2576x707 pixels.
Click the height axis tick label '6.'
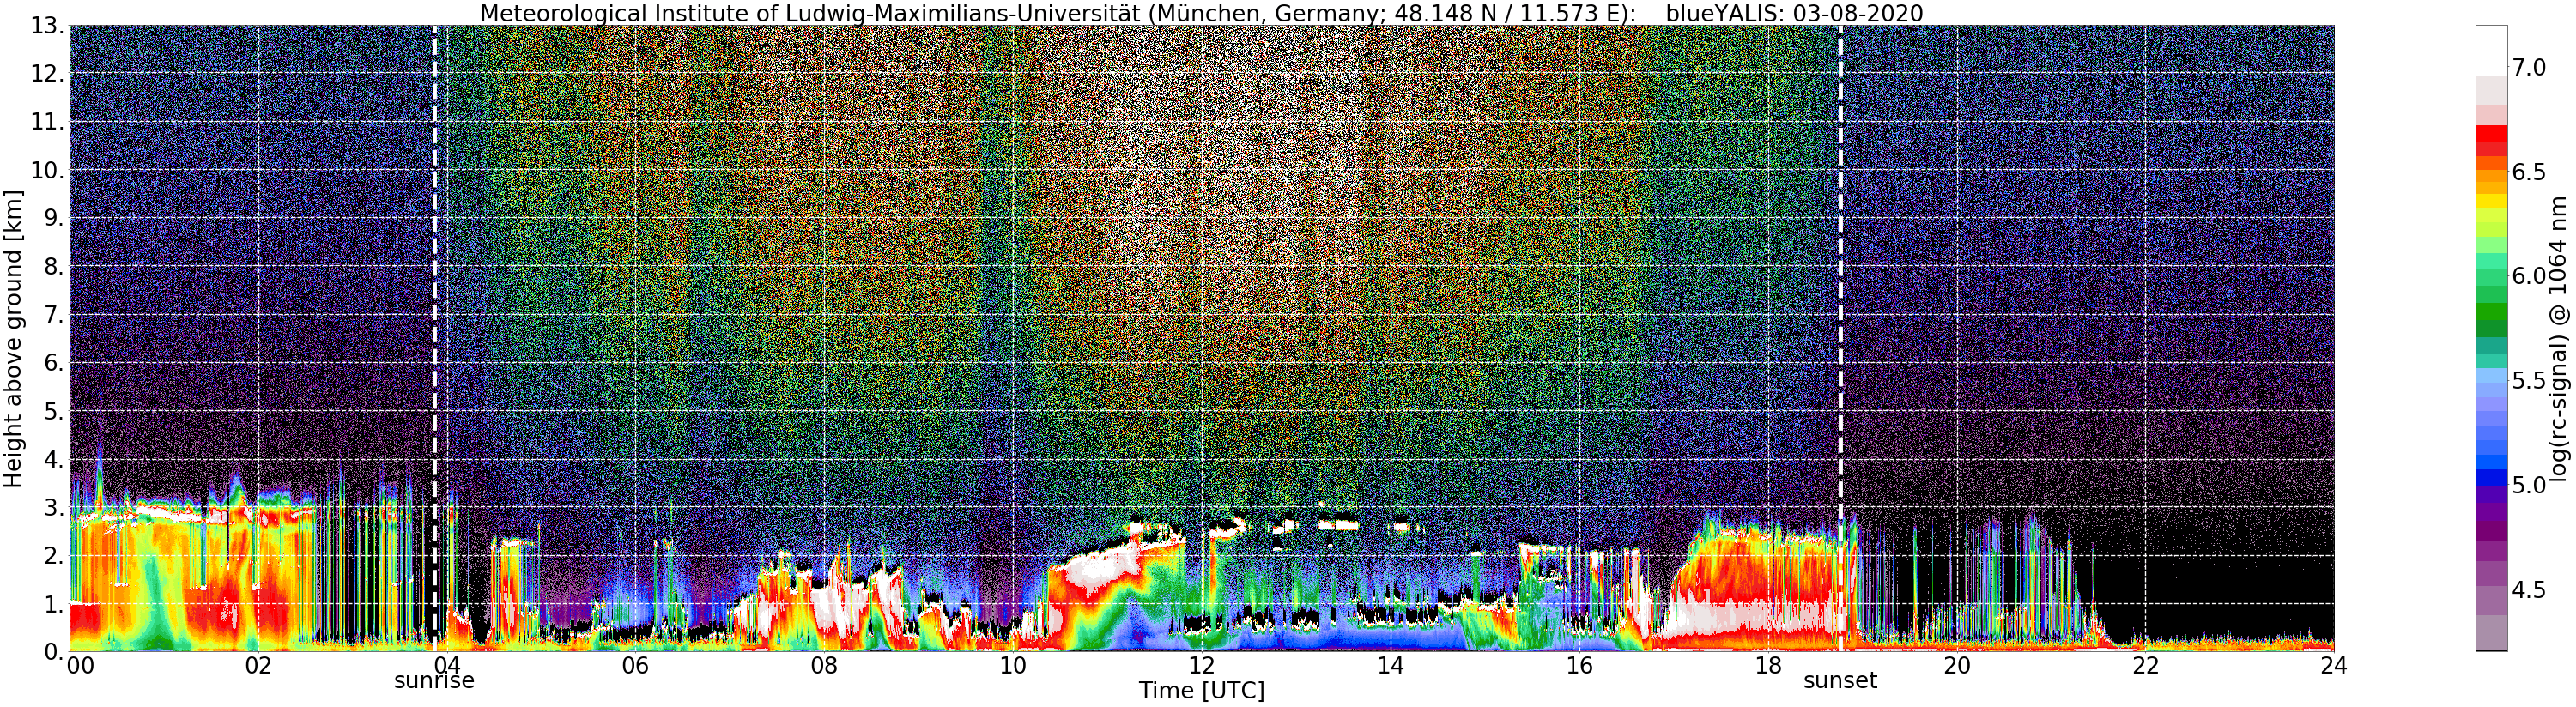53,363
